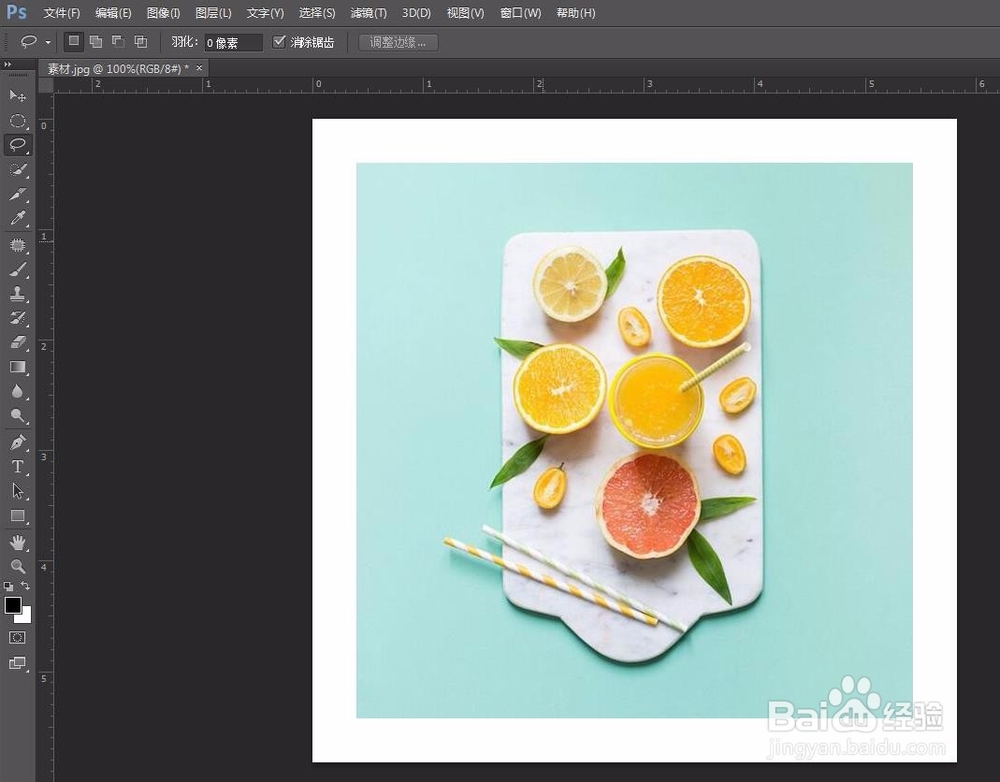Click the 调整边缘 refine edge button
Image resolution: width=1000 pixels, height=782 pixels.
pos(398,43)
